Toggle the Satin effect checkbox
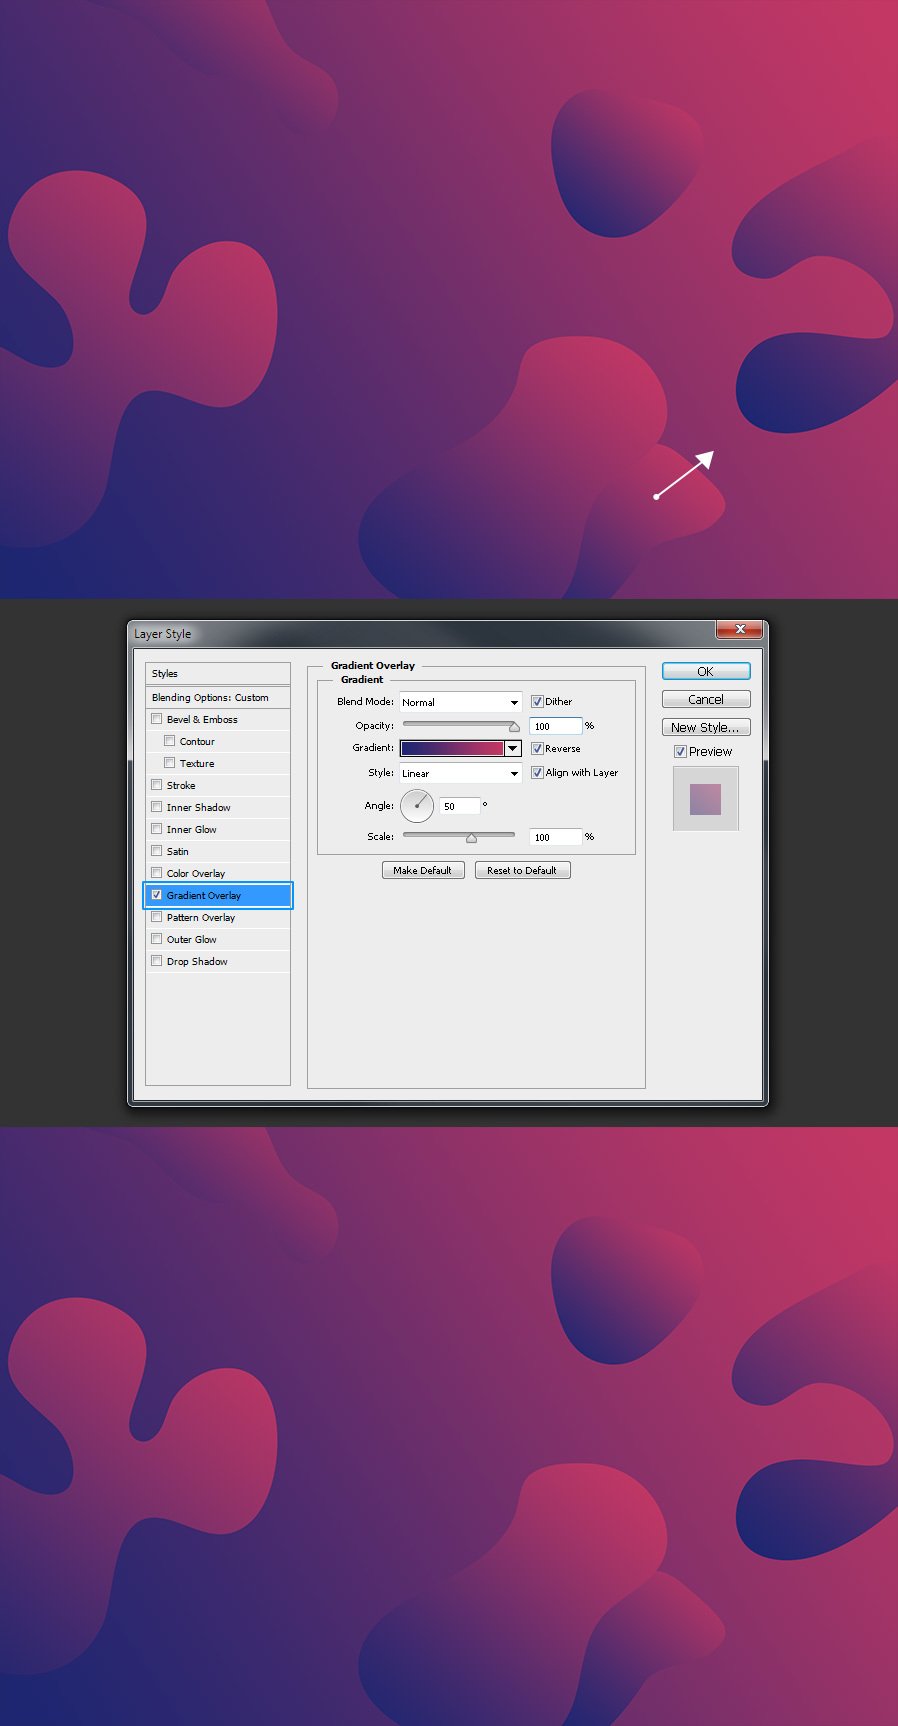The image size is (898, 1726). click(x=156, y=851)
